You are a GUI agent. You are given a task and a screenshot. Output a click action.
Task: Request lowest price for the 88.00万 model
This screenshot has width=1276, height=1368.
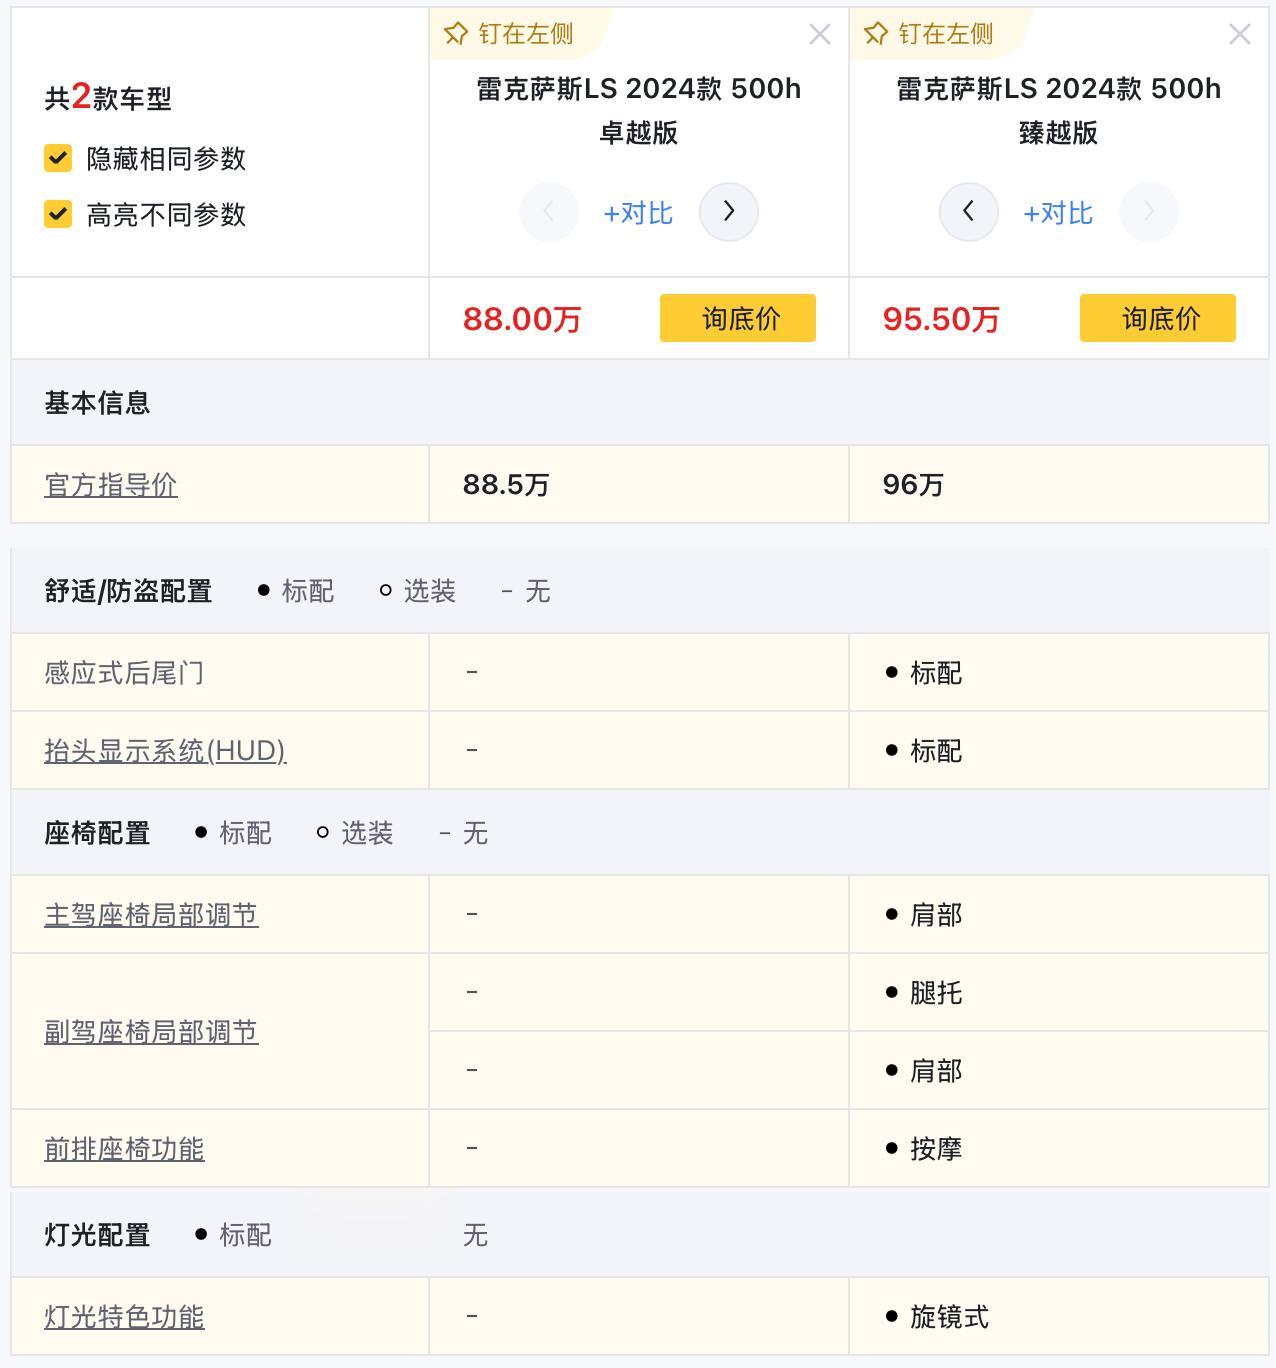click(x=738, y=318)
